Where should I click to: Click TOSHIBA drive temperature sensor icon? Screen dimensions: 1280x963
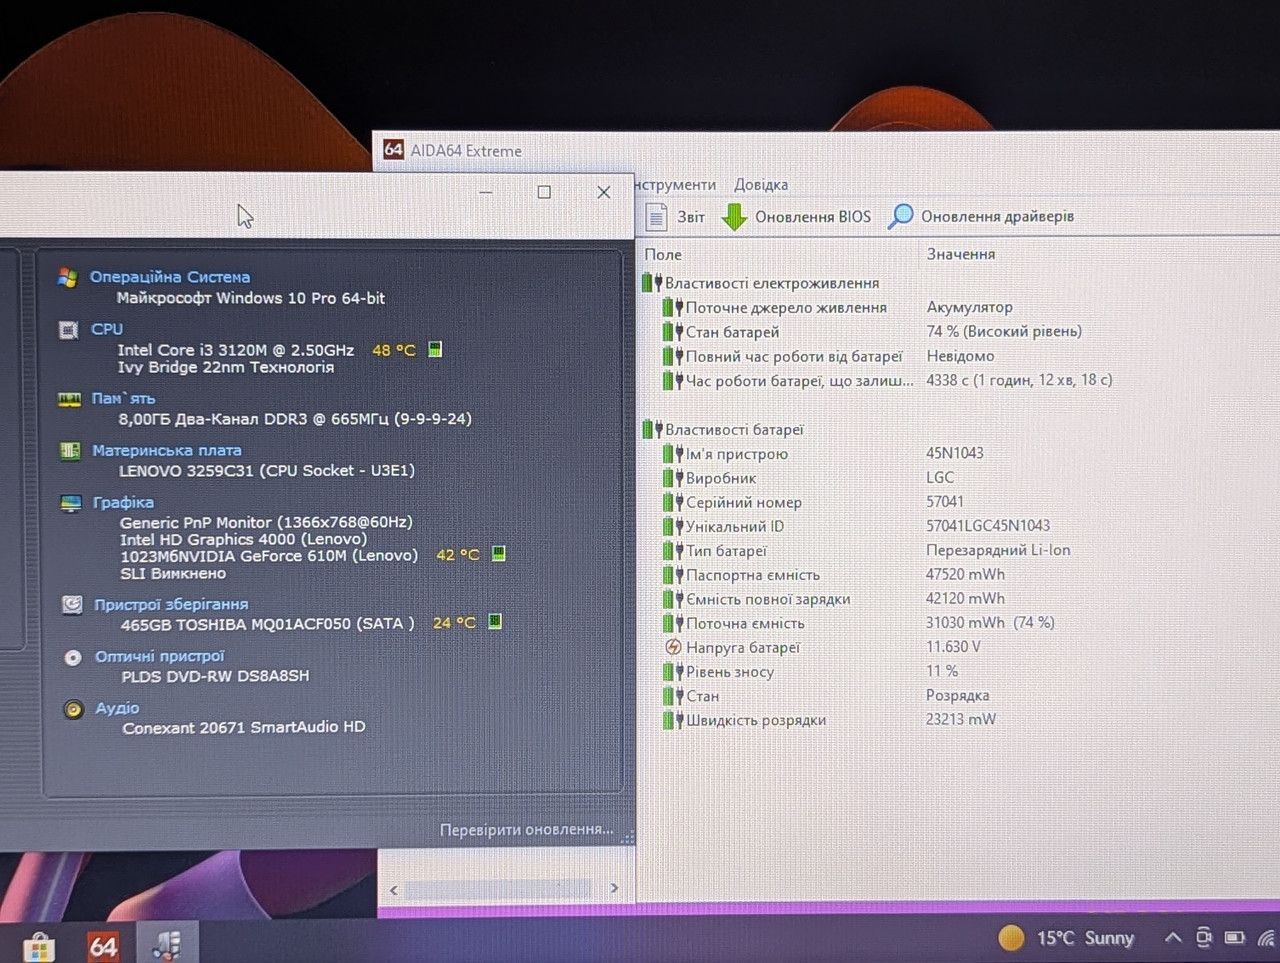tap(495, 621)
